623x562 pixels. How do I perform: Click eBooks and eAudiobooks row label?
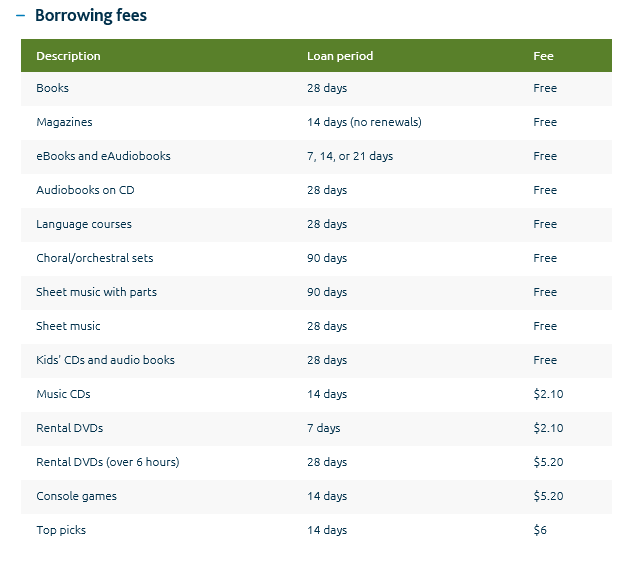tap(103, 156)
